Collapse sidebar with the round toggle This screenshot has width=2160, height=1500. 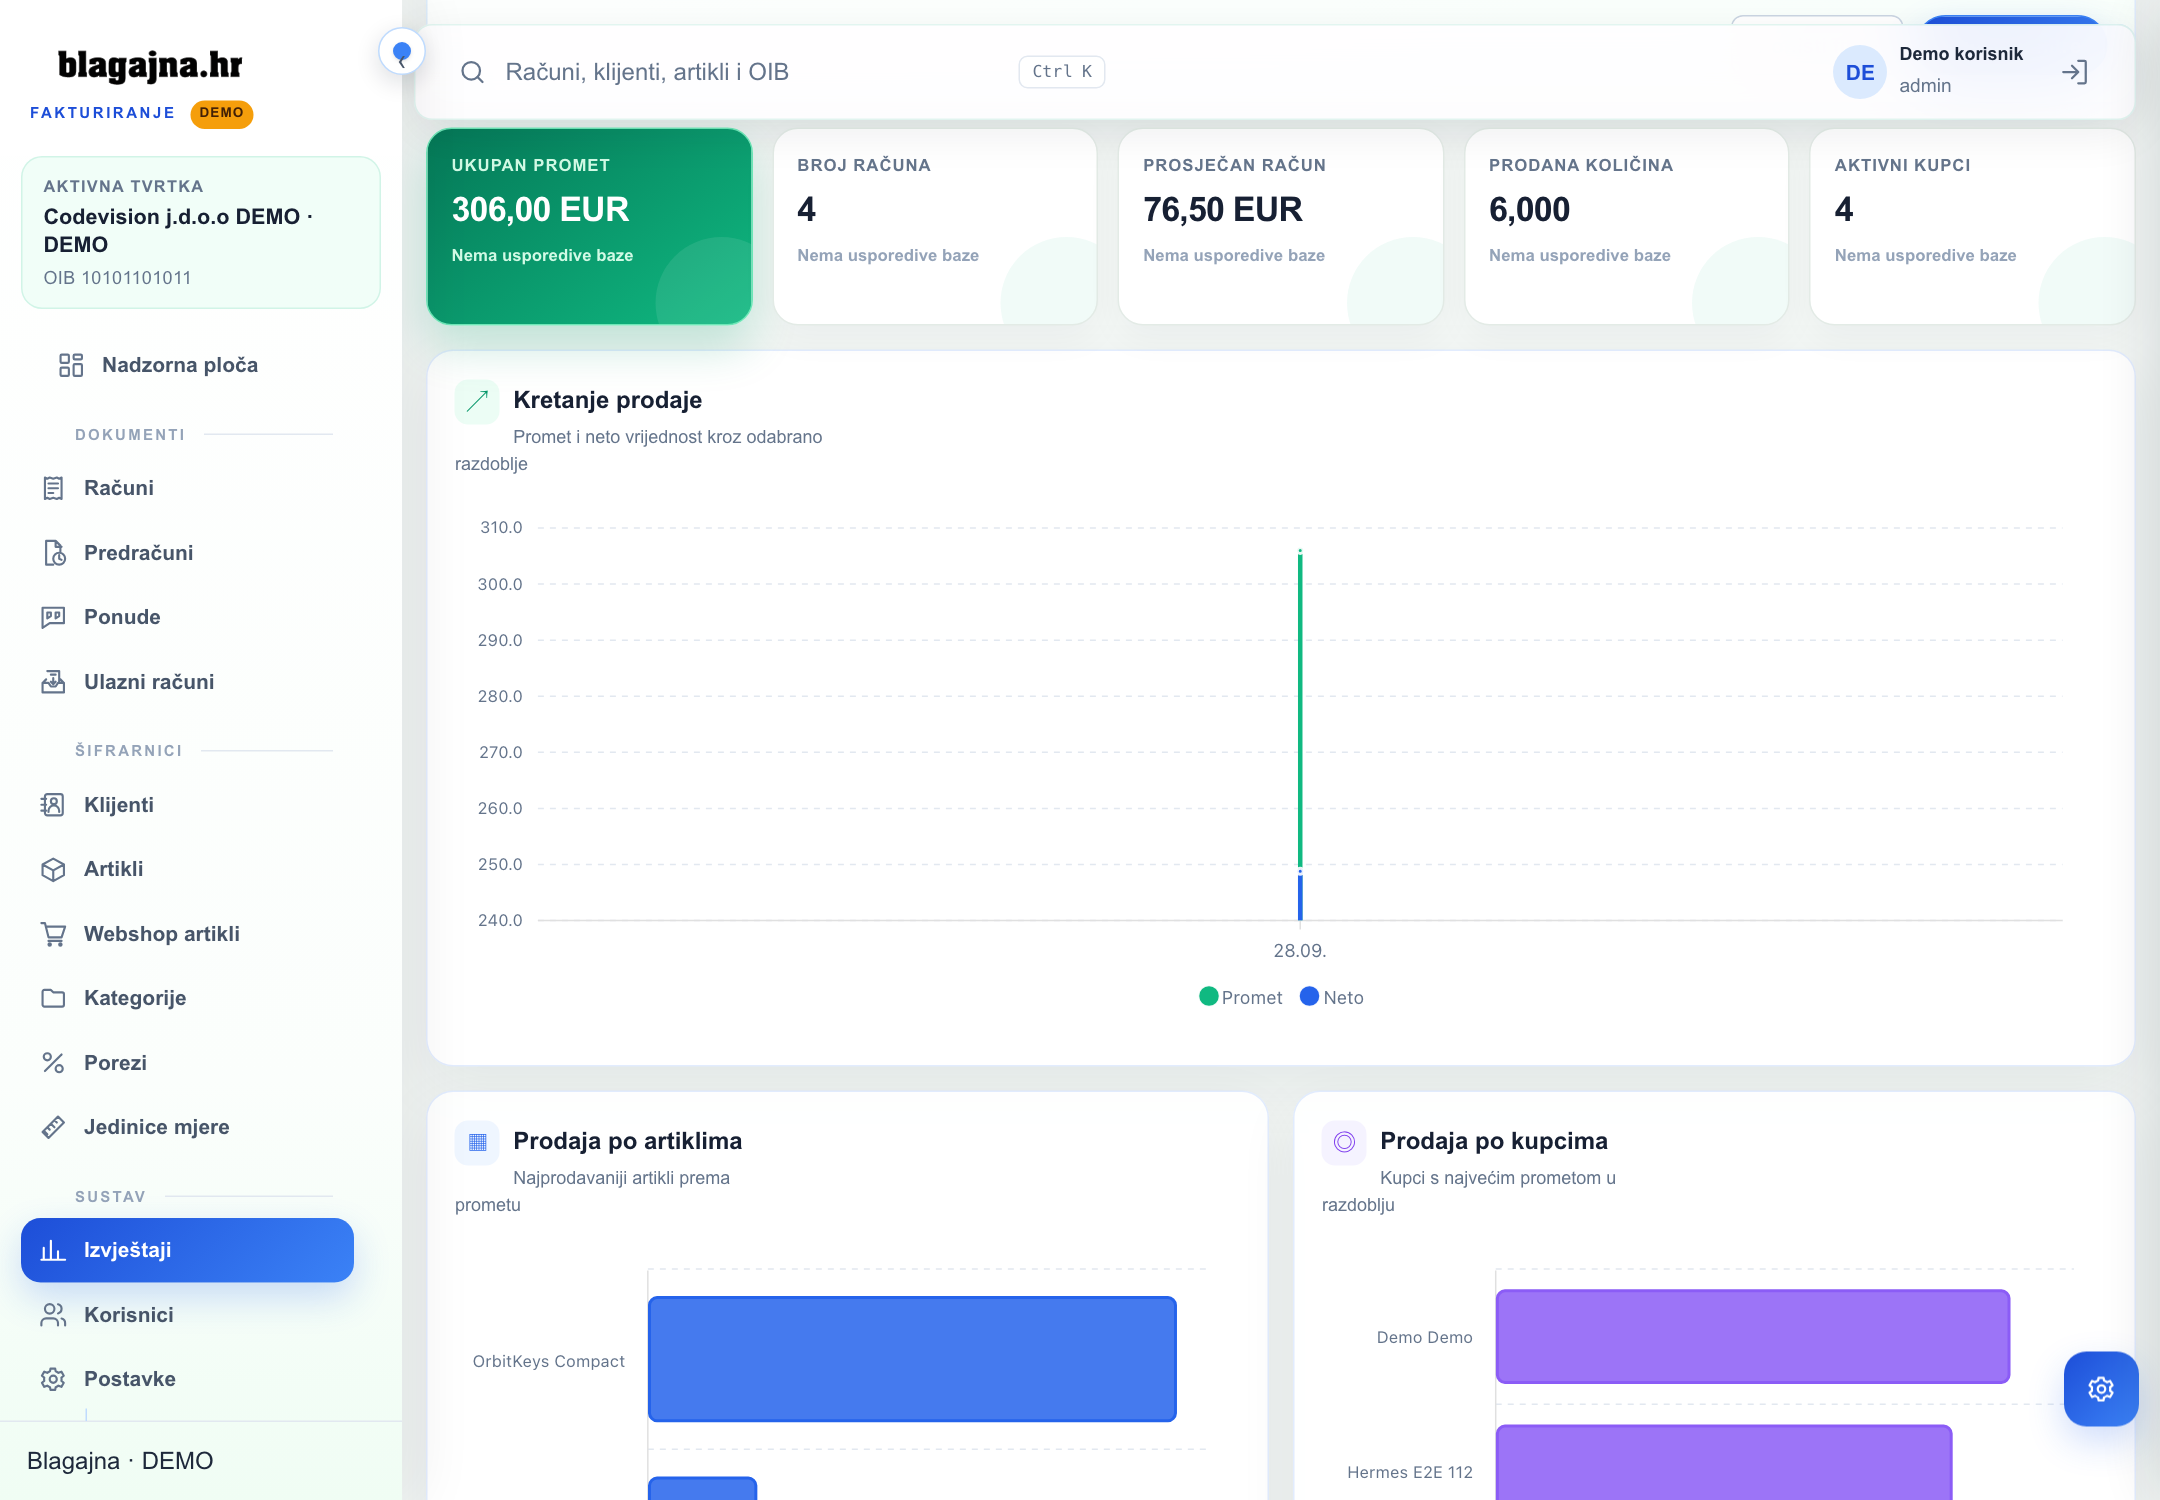[x=402, y=52]
